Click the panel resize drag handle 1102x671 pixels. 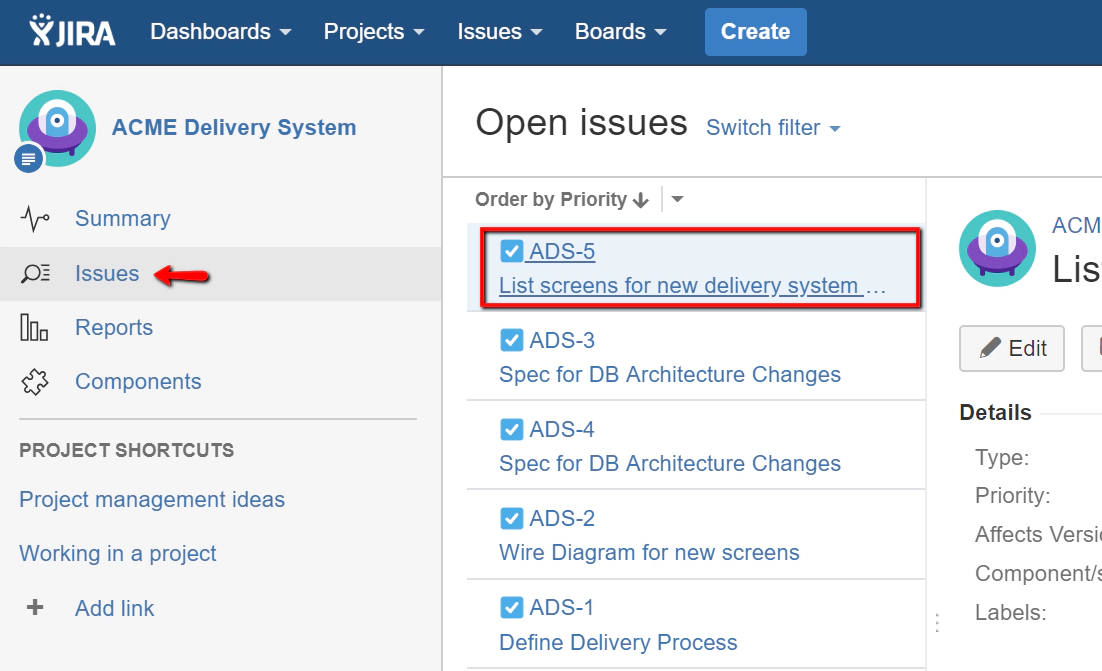937,622
